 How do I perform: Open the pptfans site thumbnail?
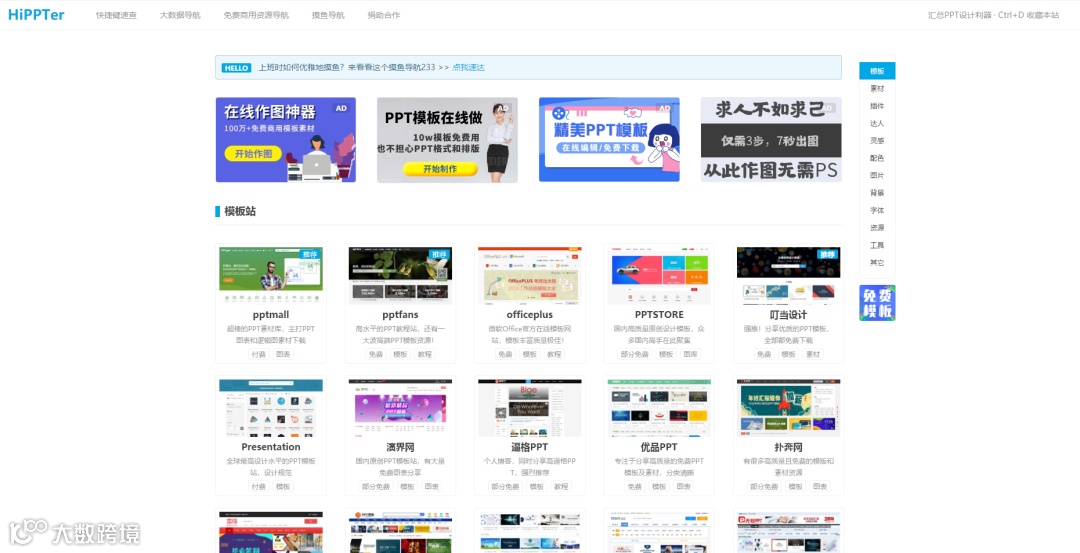tap(400, 275)
